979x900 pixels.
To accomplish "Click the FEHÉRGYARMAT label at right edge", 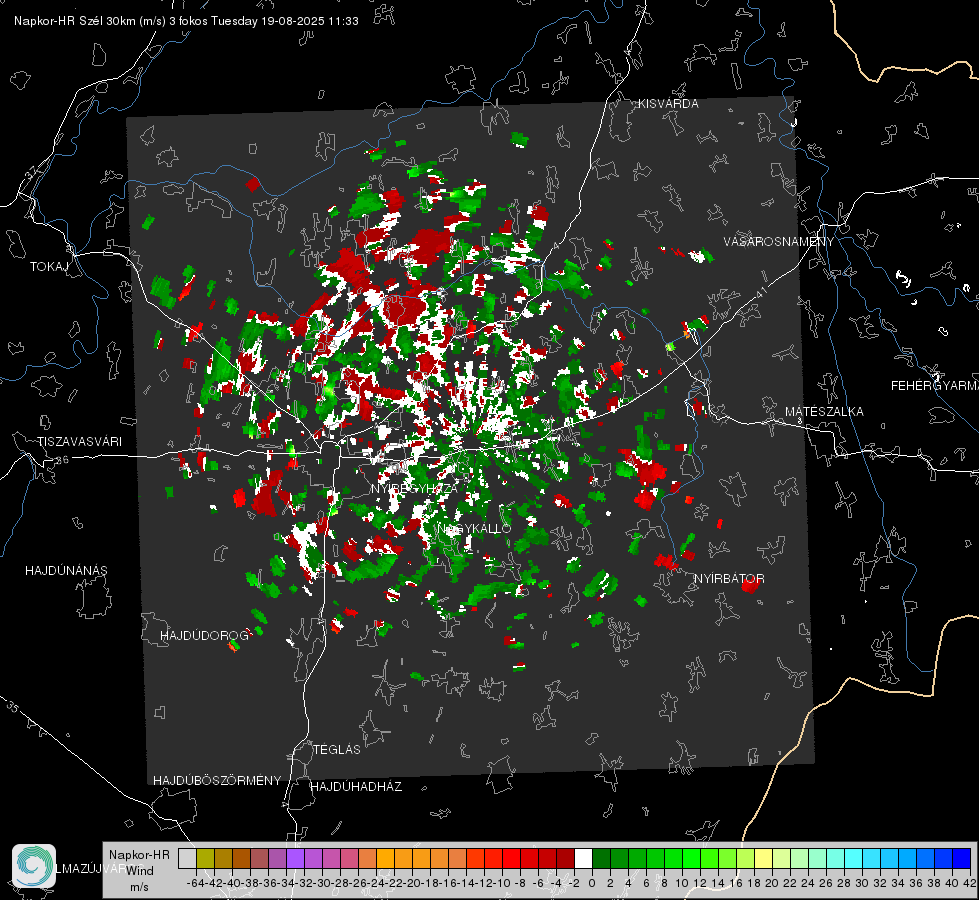I will tap(934, 386).
